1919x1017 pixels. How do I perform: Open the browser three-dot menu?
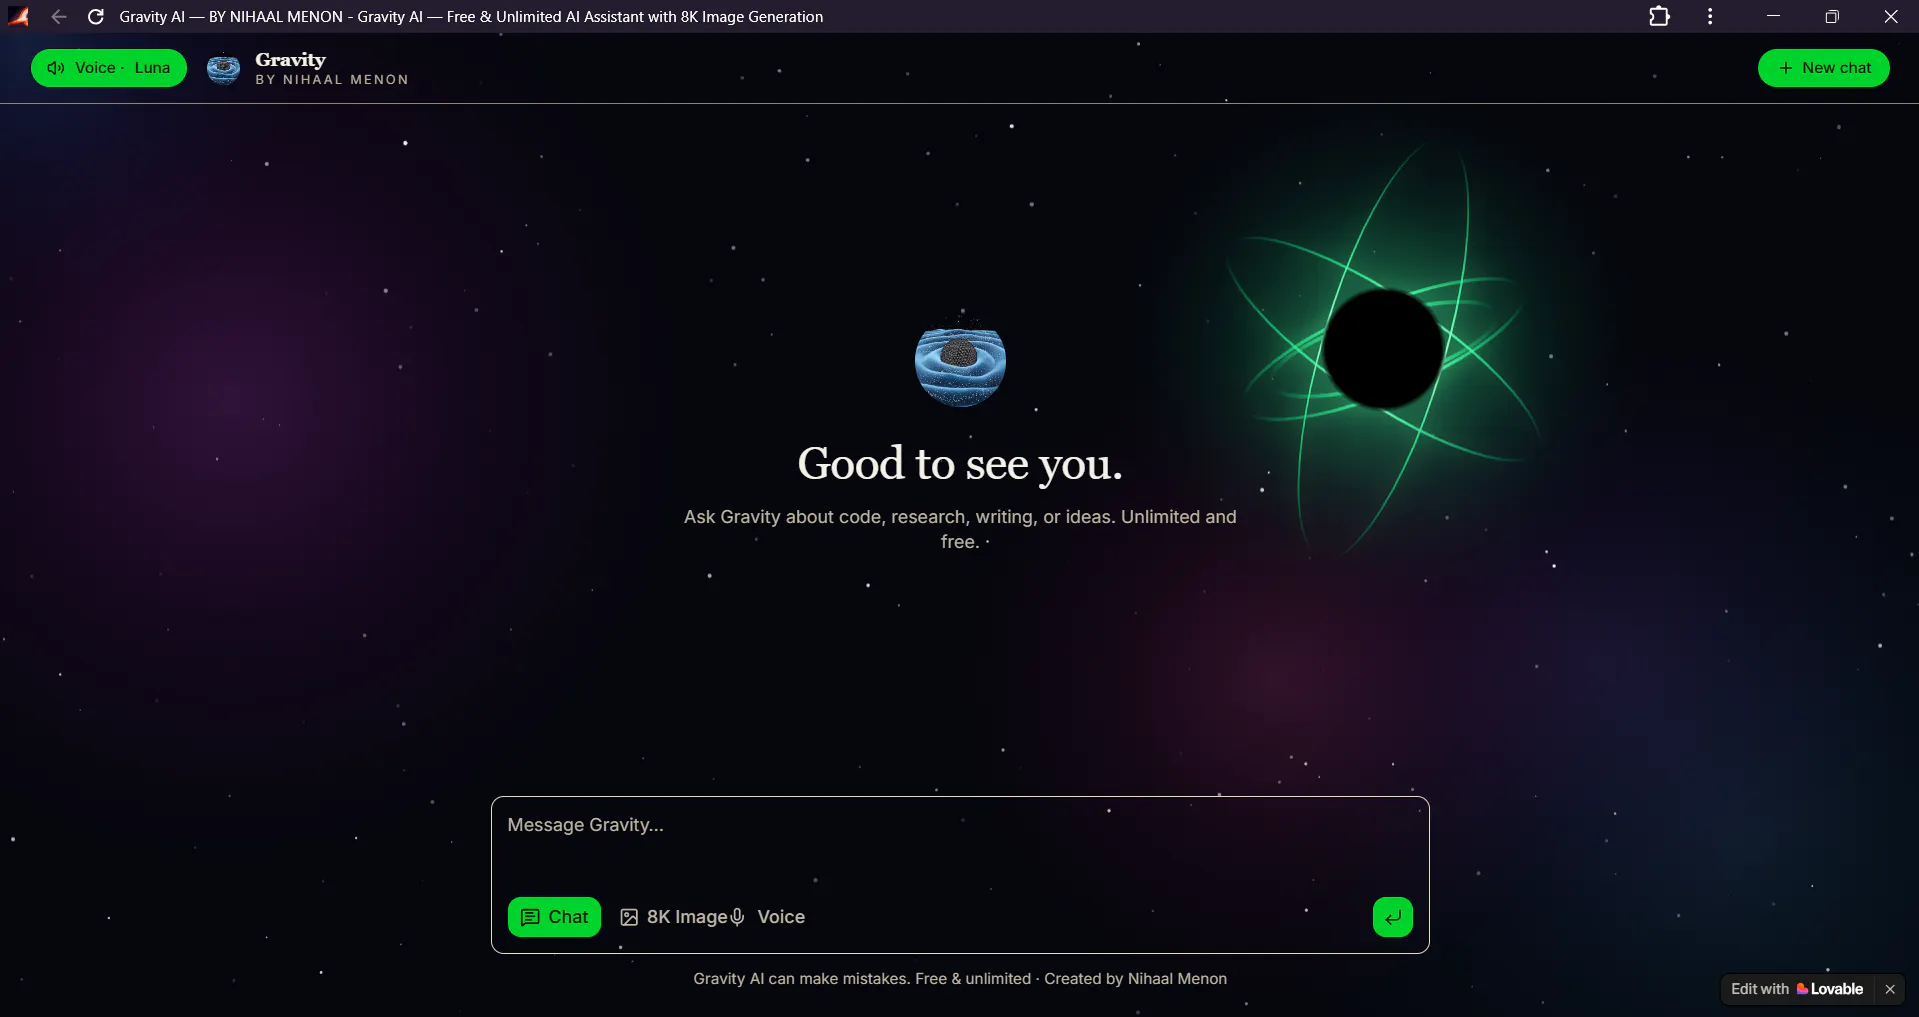point(1710,17)
